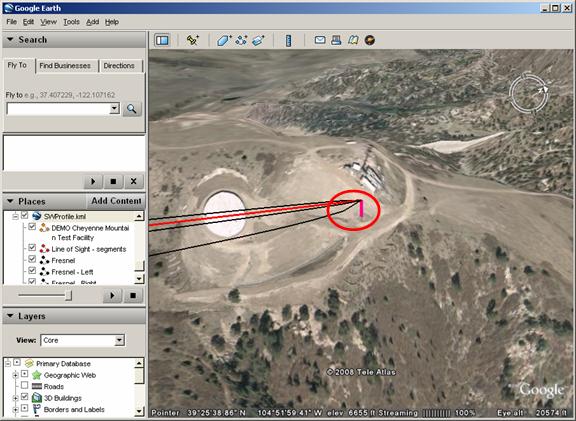The image size is (576, 421).
Task: Click the Geographic Web star icon
Action: [x=36, y=375]
